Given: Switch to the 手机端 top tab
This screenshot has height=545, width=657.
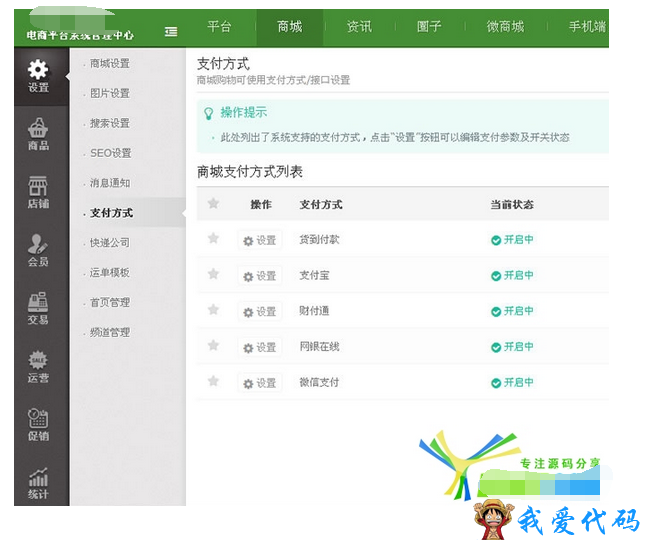Looking at the screenshot, I should (x=587, y=27).
